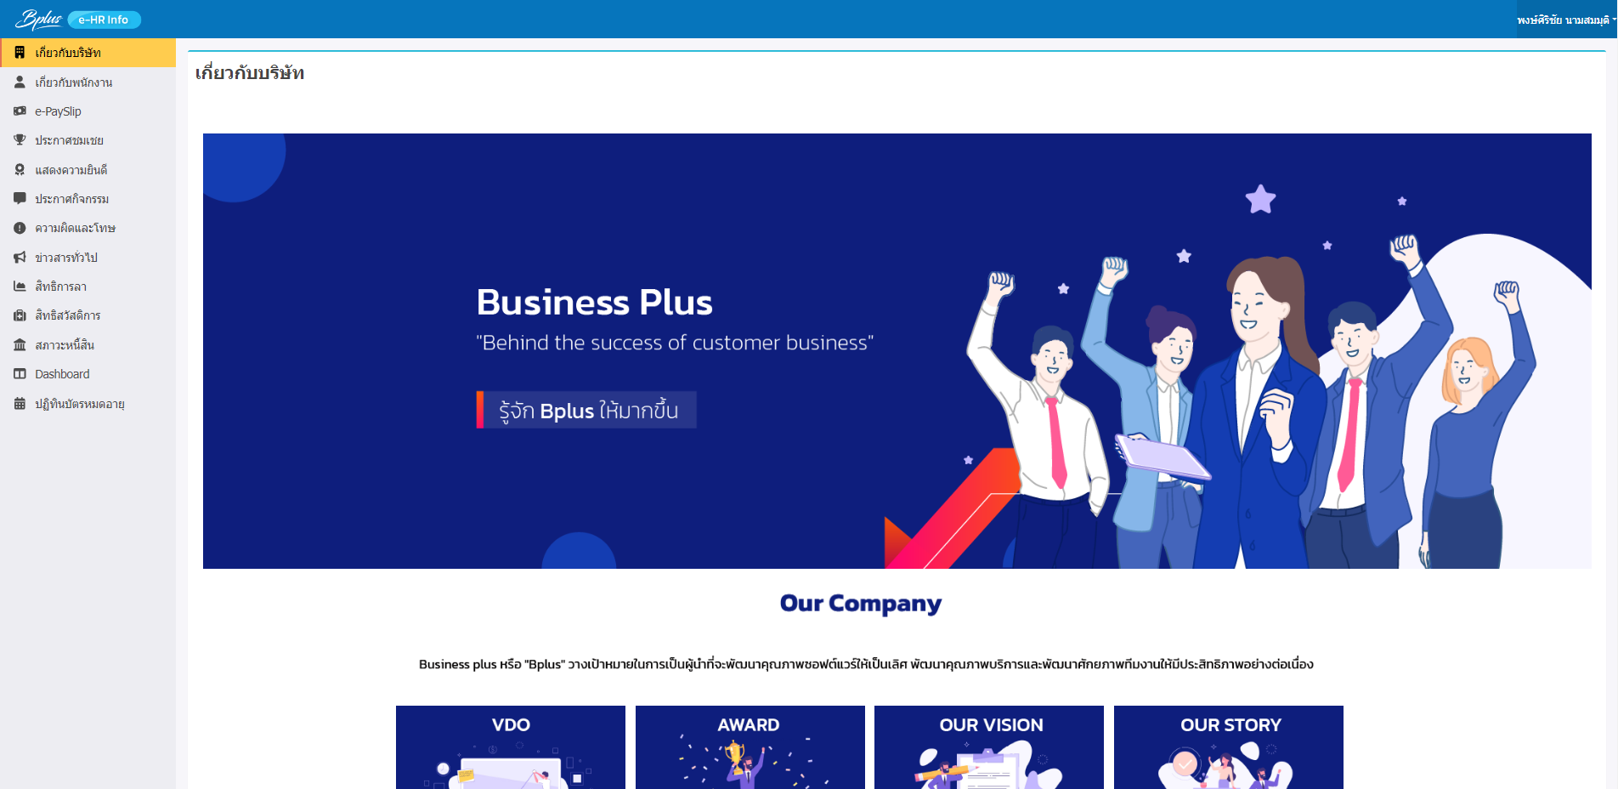Click the building icon beside เกี่ยวกับบริษัท
The image size is (1618, 789).
[19, 52]
